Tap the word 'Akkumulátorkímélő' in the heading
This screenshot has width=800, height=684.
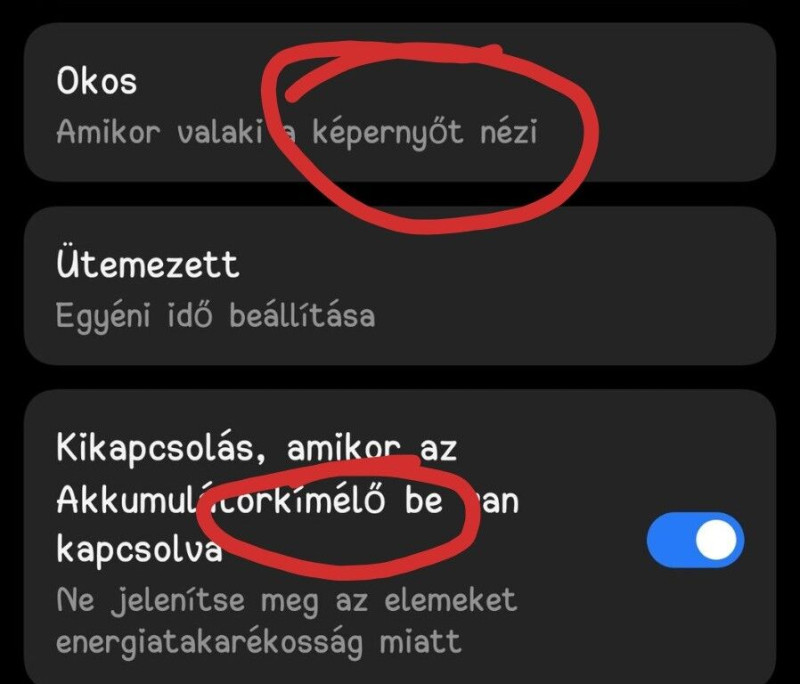pyautogui.click(x=221, y=499)
